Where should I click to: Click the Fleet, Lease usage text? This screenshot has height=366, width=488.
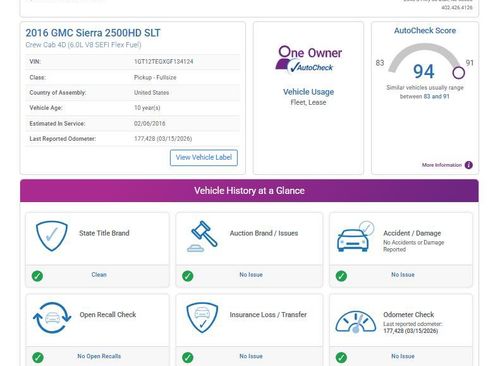(x=308, y=103)
